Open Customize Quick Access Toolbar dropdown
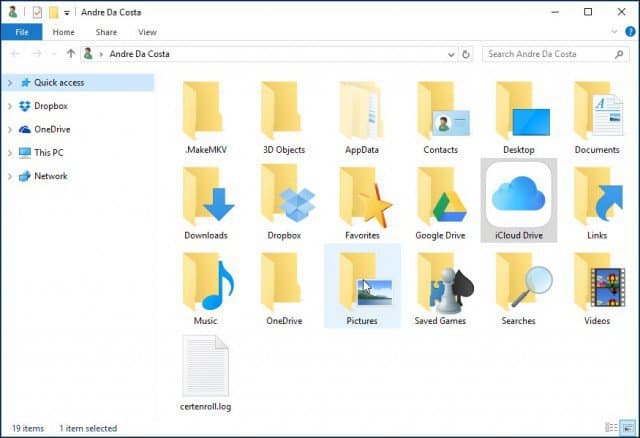The image size is (640, 438). click(x=67, y=13)
